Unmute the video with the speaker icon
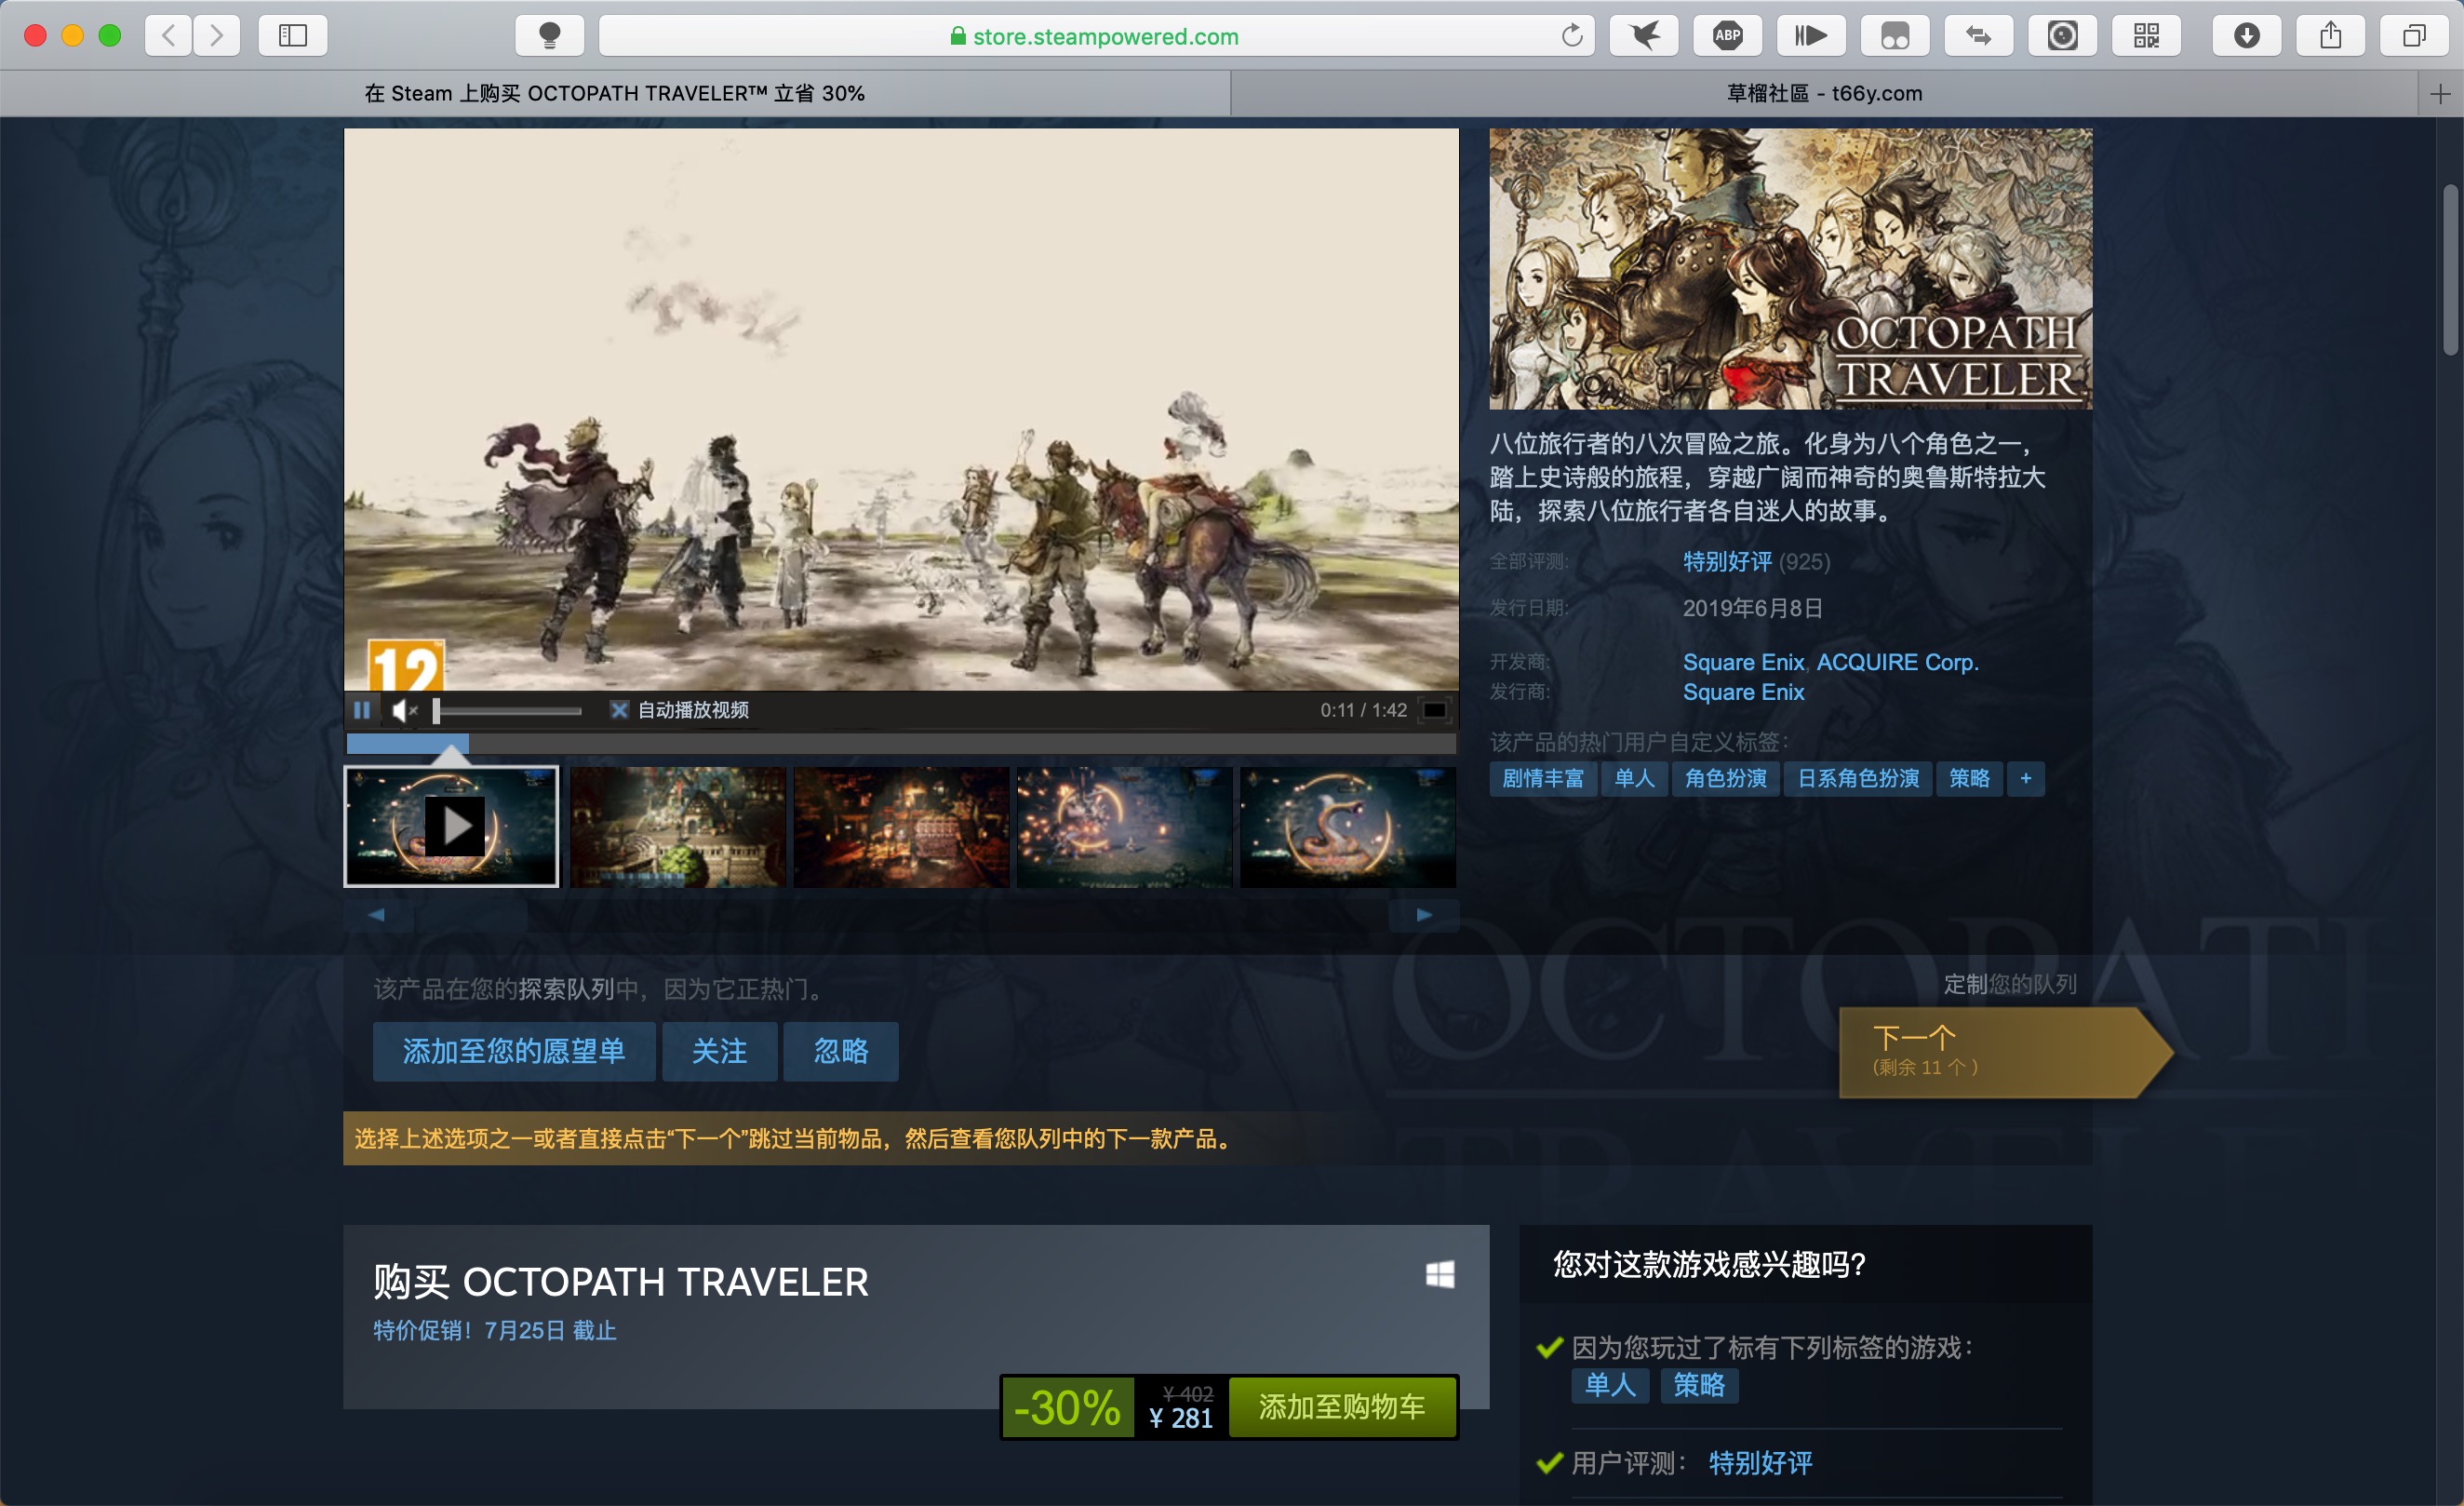 404,710
